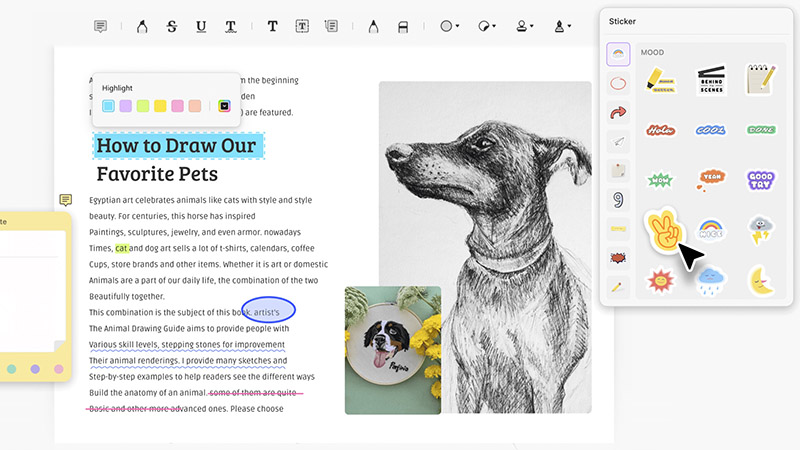Click the Favorite Pets heading
This screenshot has width=800, height=450.
(x=157, y=174)
